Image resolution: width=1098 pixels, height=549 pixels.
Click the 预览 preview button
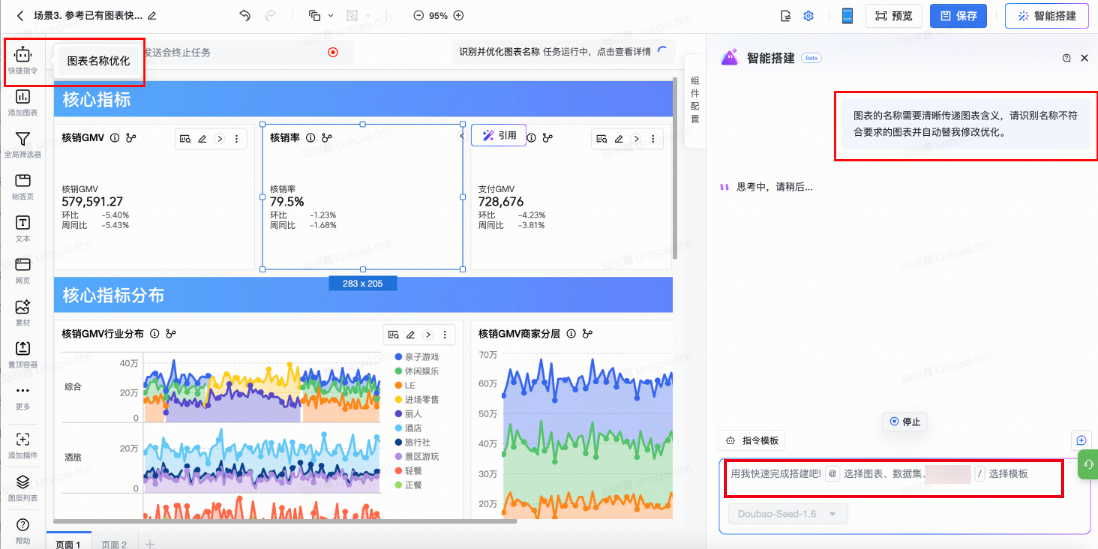[x=893, y=16]
